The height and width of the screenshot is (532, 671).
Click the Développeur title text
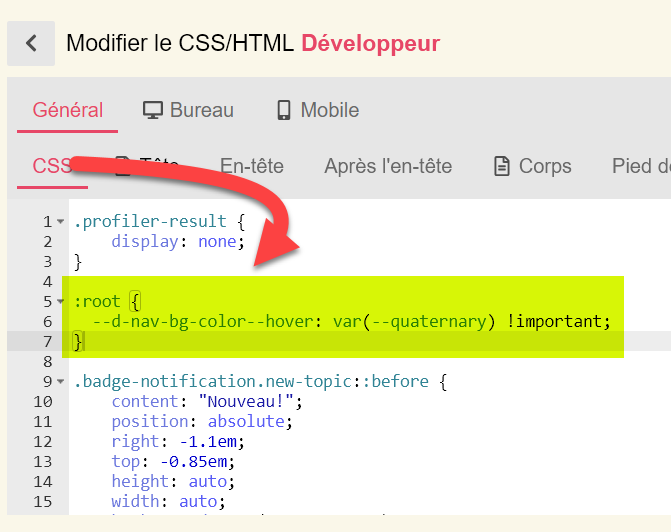371,43
